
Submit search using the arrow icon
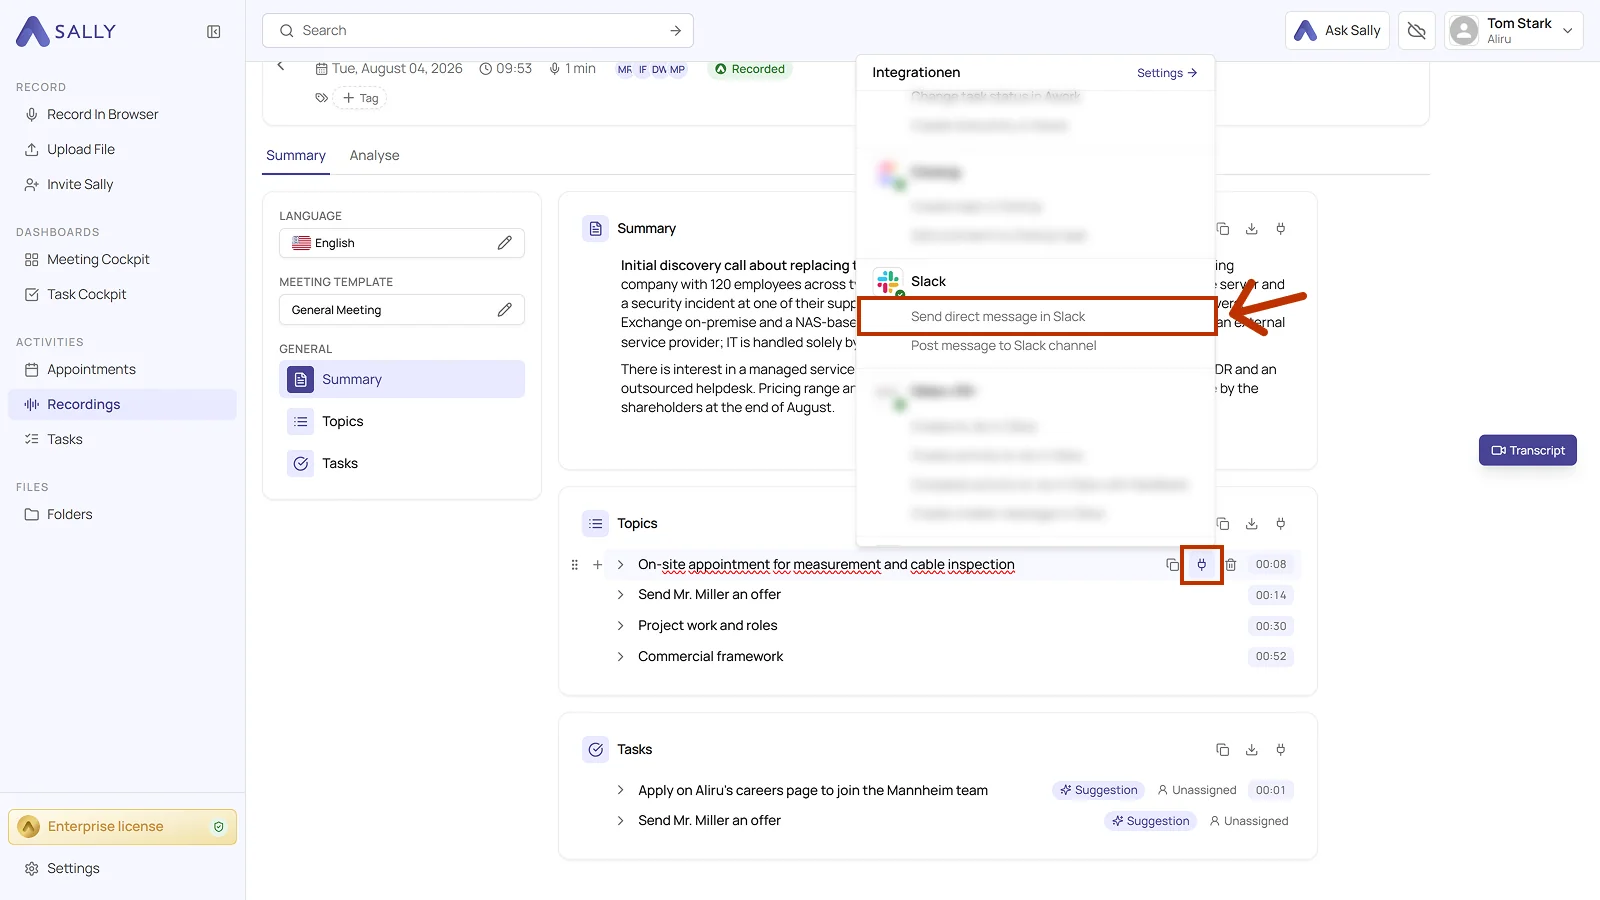(x=676, y=31)
